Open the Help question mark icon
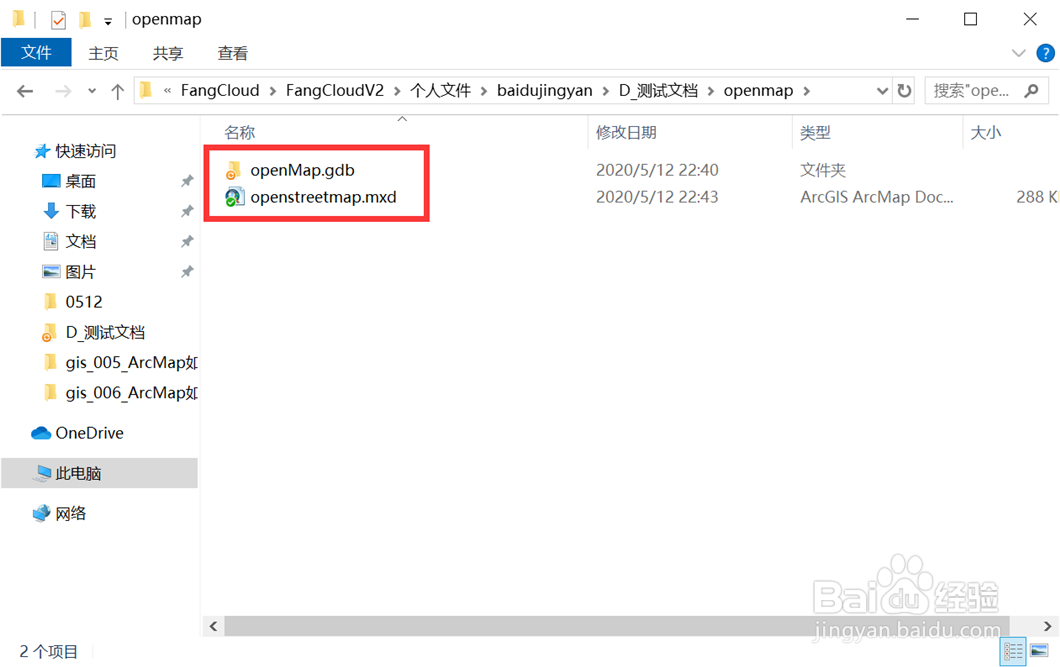This screenshot has height=667, width=1060. pos(1045,53)
